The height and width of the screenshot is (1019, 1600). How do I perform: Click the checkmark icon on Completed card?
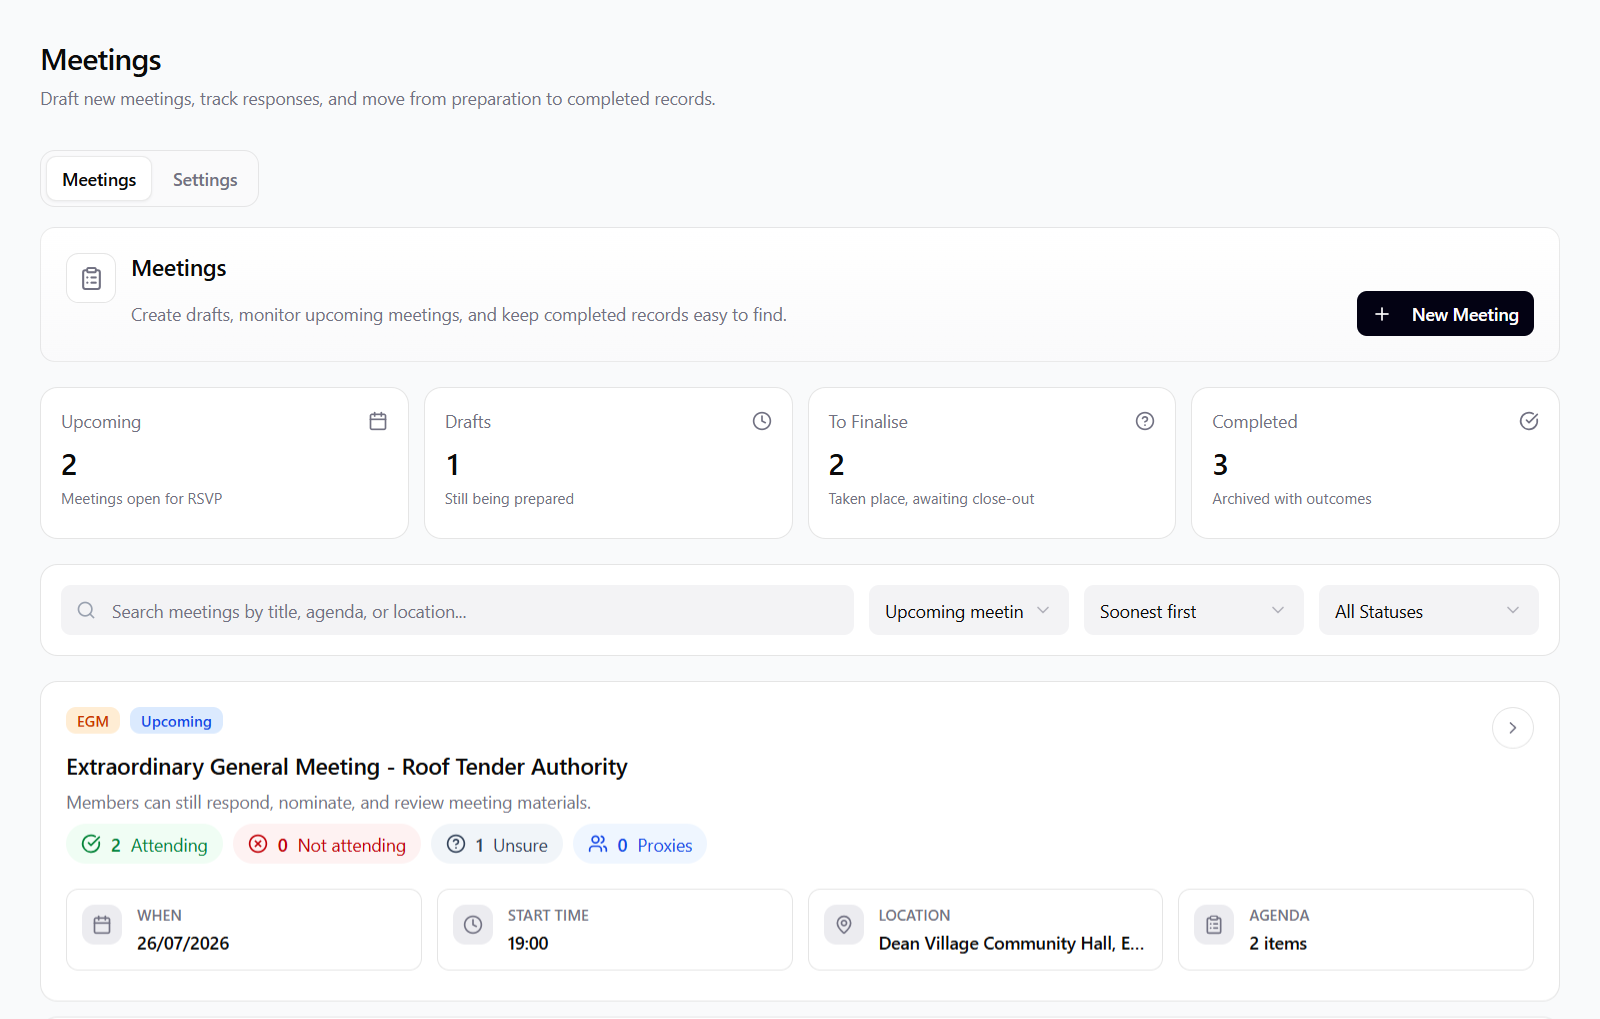coord(1529,421)
